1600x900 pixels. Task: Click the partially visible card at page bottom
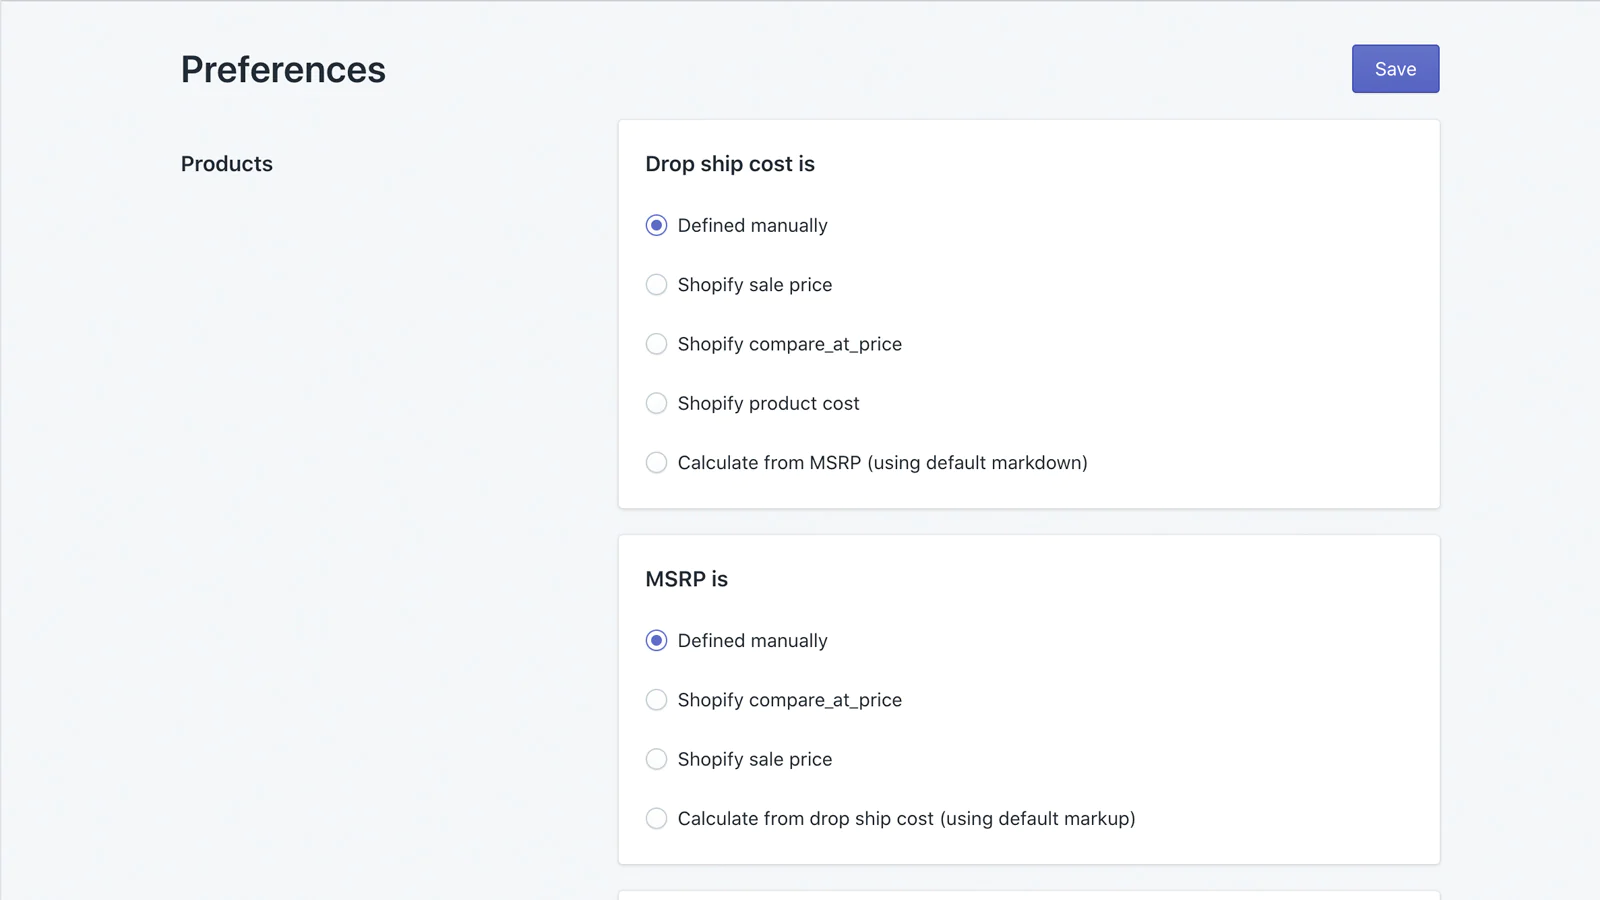click(x=1028, y=895)
